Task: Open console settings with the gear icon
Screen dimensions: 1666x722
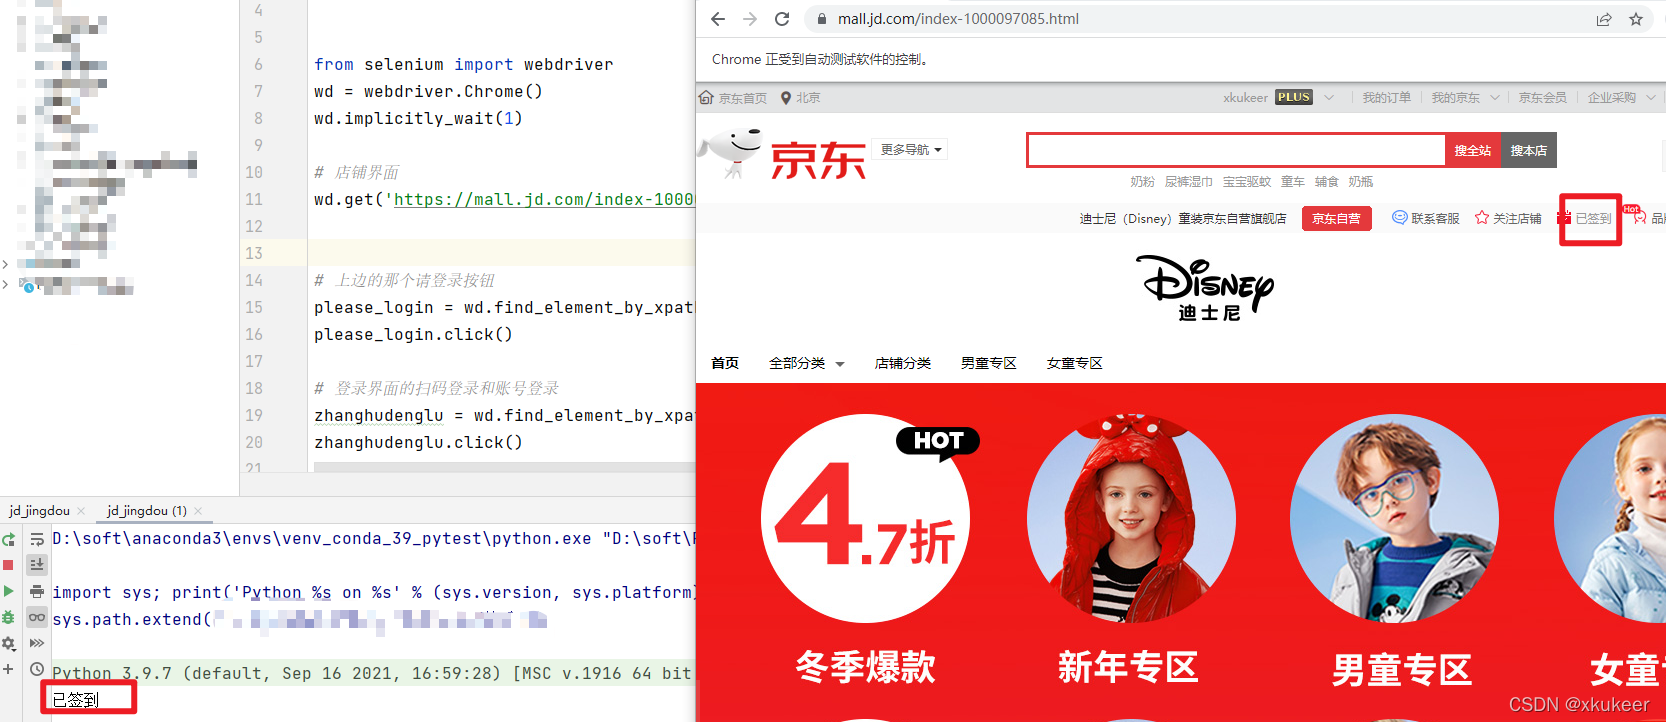Action: 9,643
